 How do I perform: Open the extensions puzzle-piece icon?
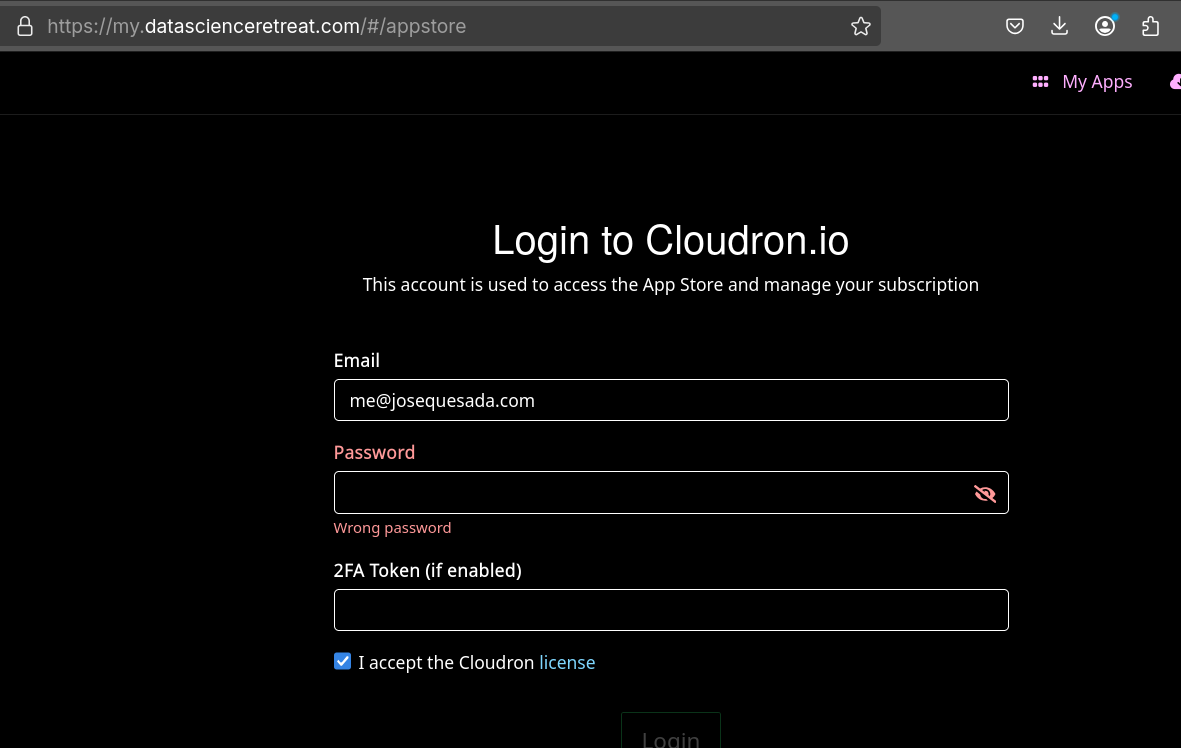(1150, 26)
